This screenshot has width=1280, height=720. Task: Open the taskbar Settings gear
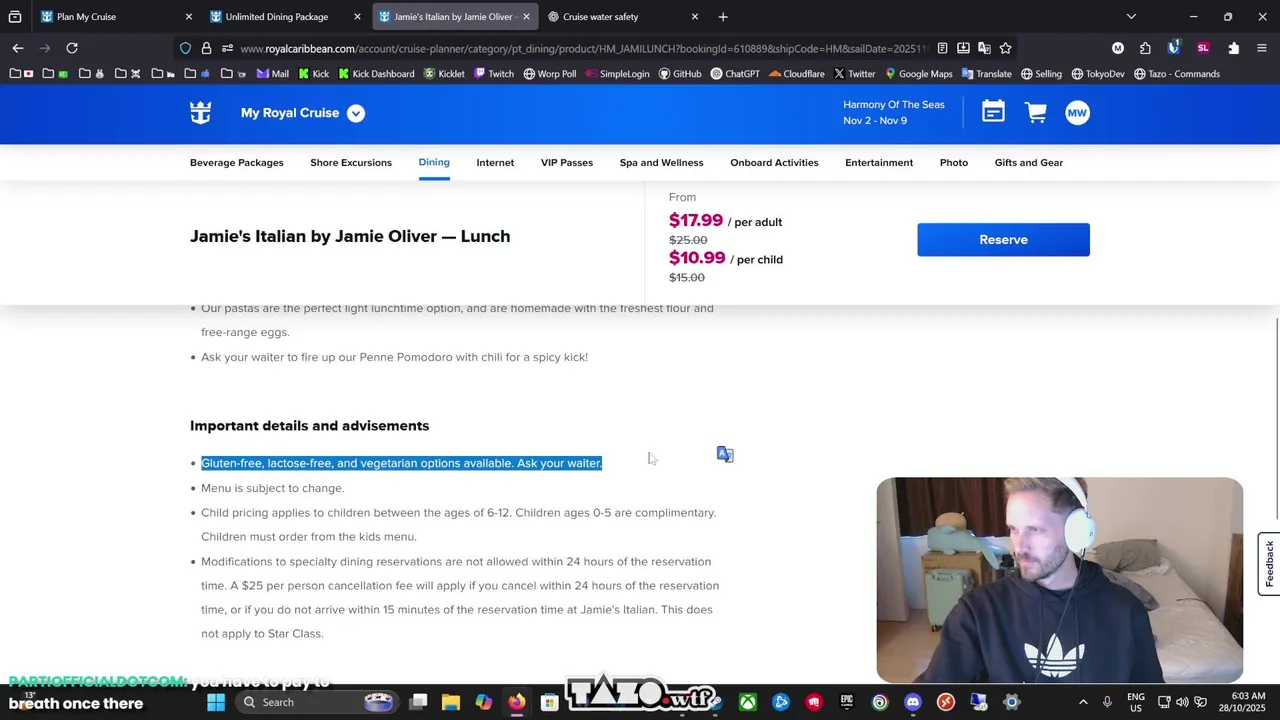[x=1011, y=702]
